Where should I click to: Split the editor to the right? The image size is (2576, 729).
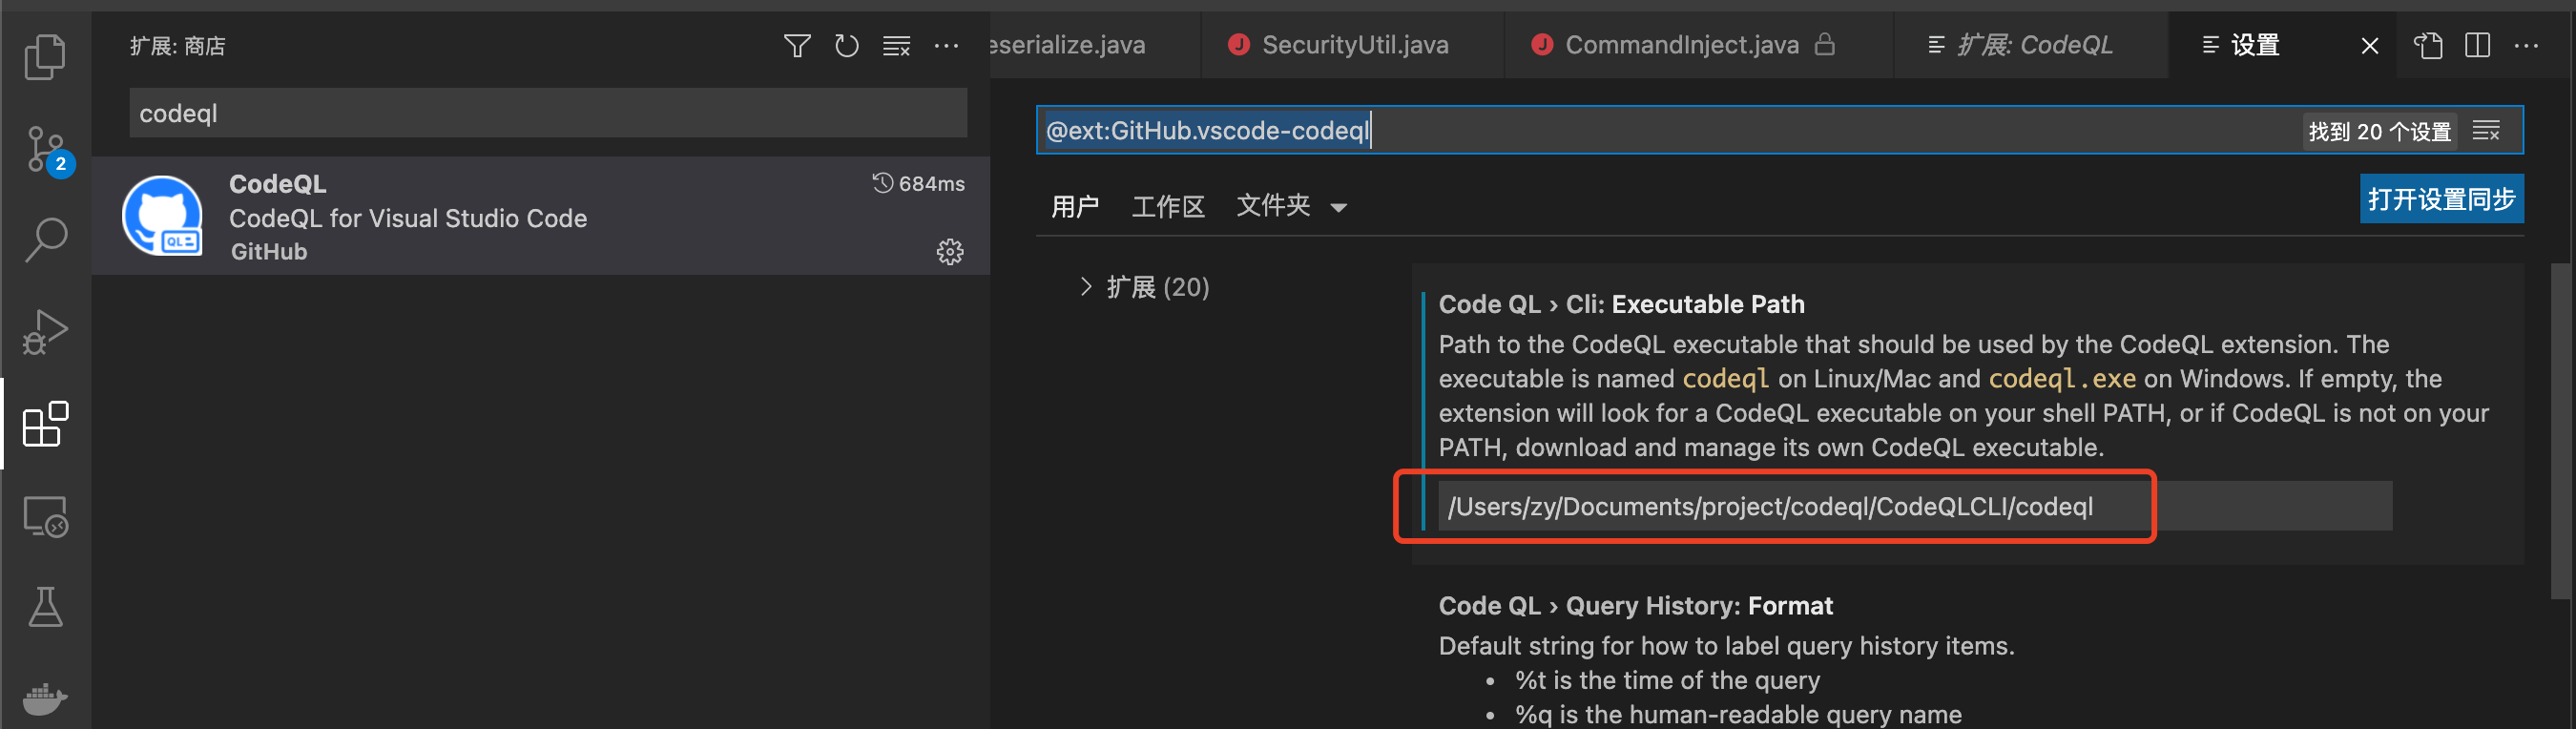(2477, 46)
